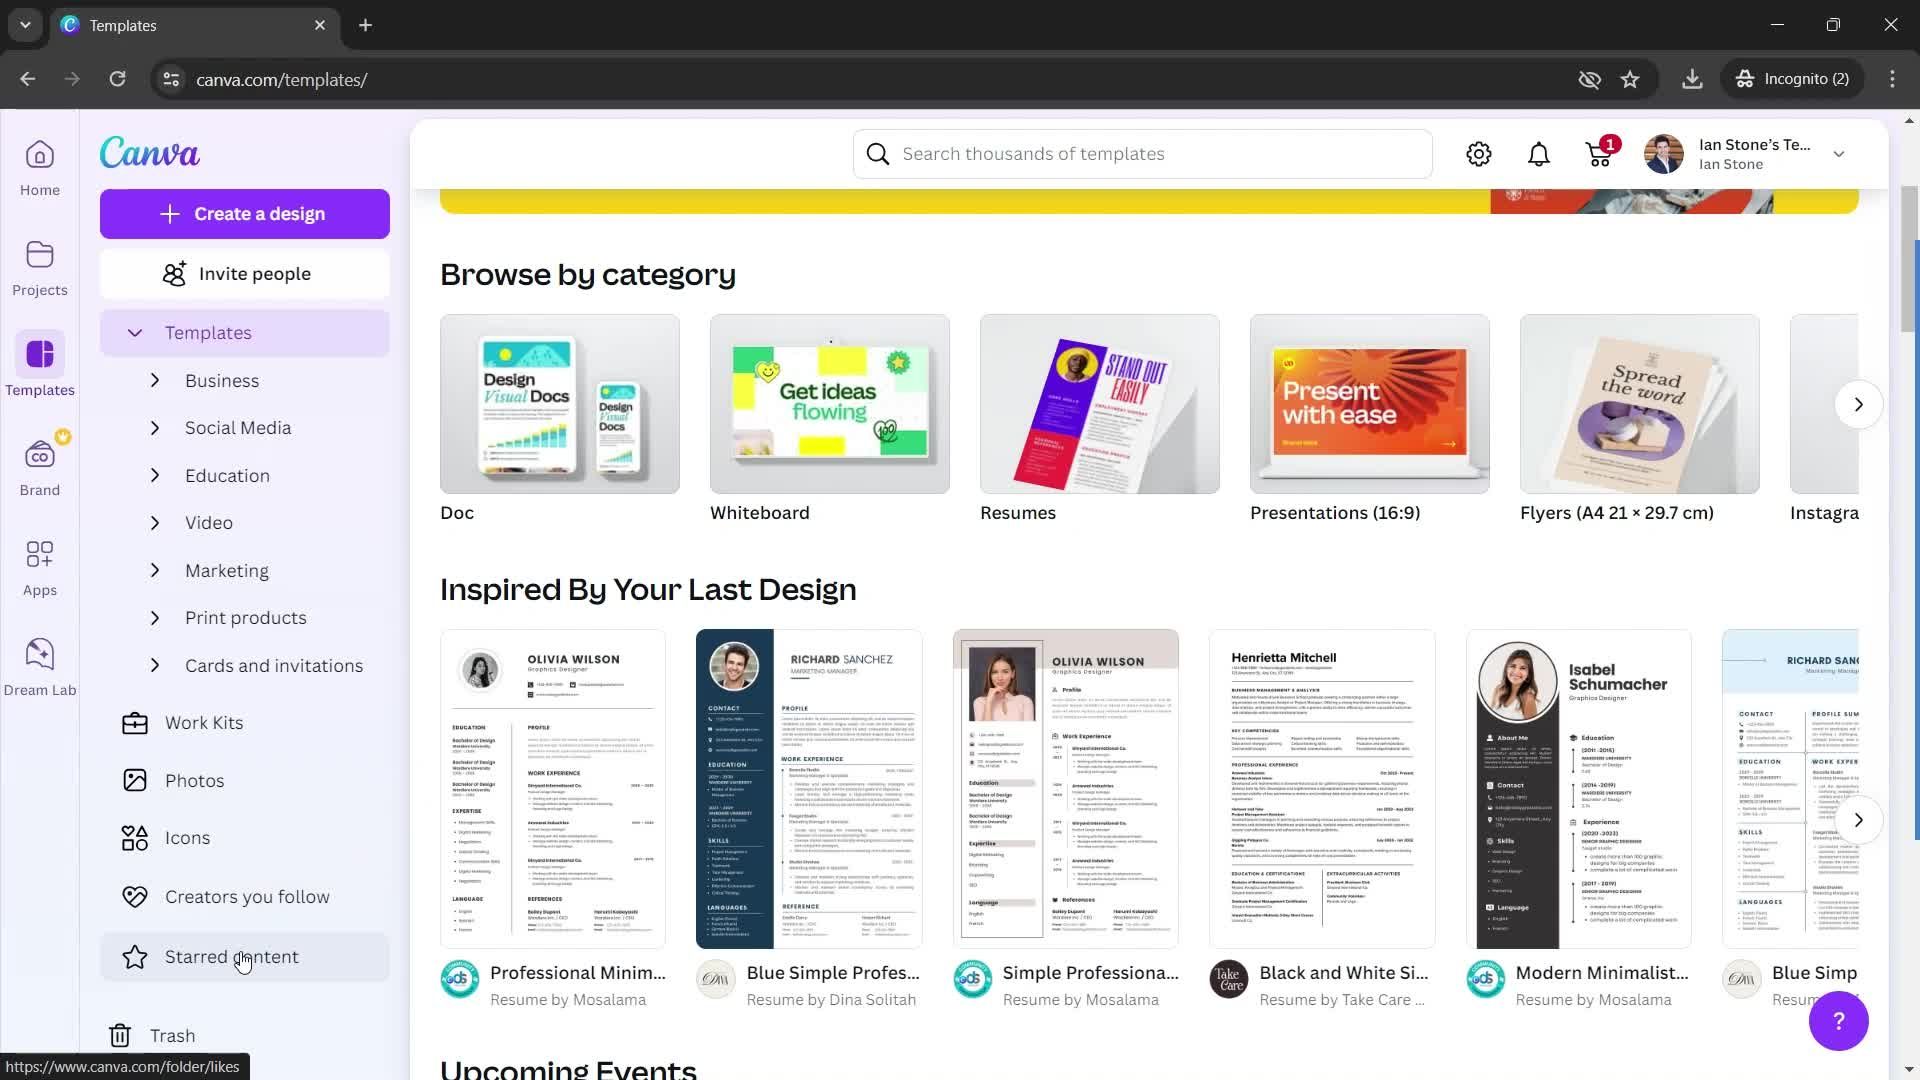Click the notification bell icon
This screenshot has height=1080, width=1920.
click(x=1540, y=154)
